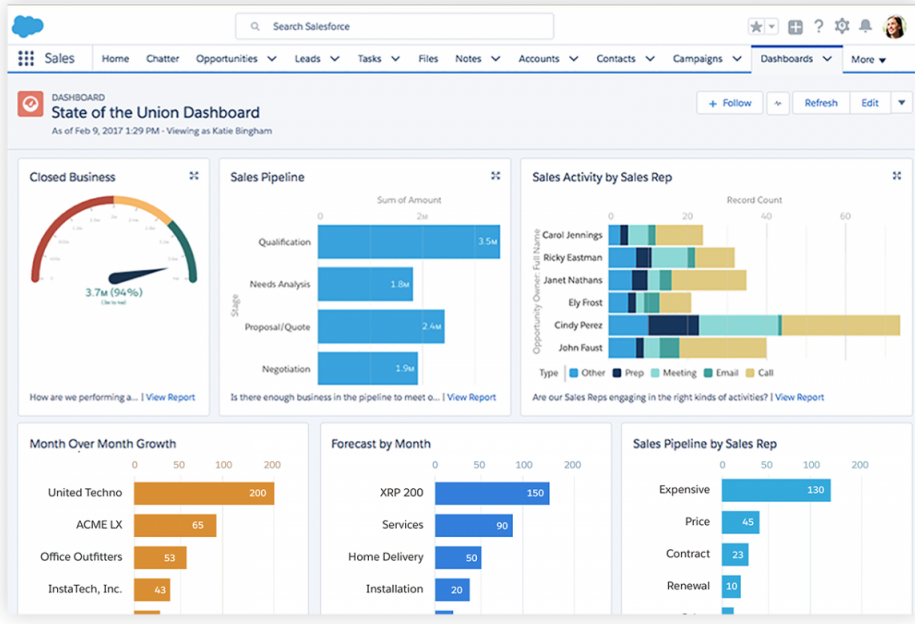Click the Needs Analysis stage label
Screen dimensions: 915x624
(x=280, y=284)
